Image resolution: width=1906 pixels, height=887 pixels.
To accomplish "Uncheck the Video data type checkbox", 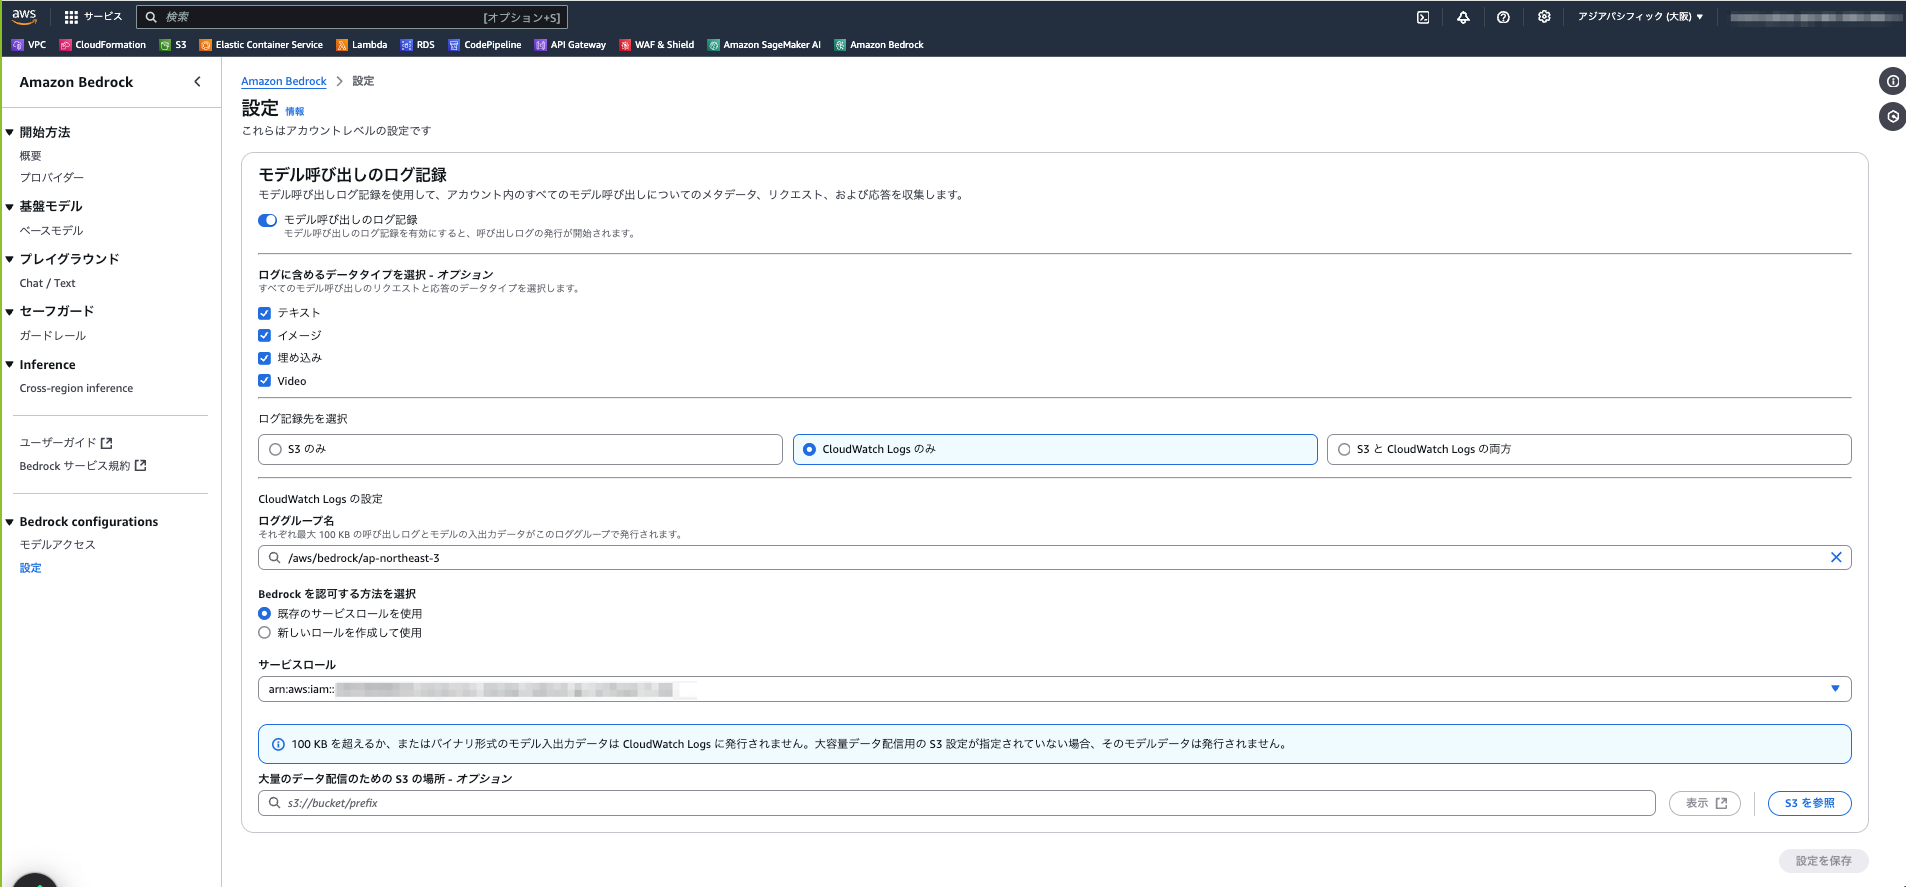I will pyautogui.click(x=264, y=381).
